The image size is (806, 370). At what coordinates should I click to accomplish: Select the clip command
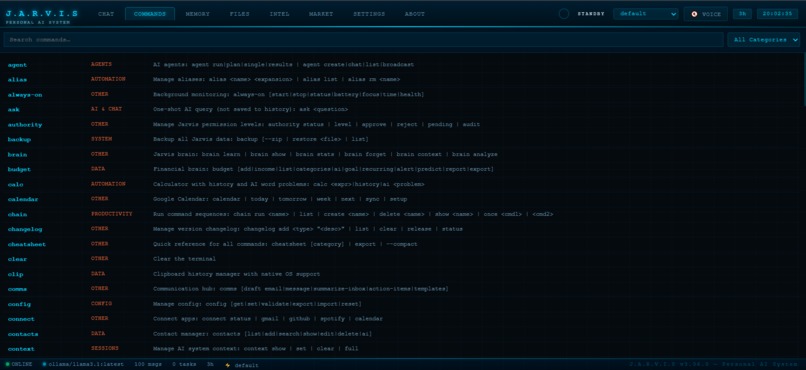pos(15,274)
